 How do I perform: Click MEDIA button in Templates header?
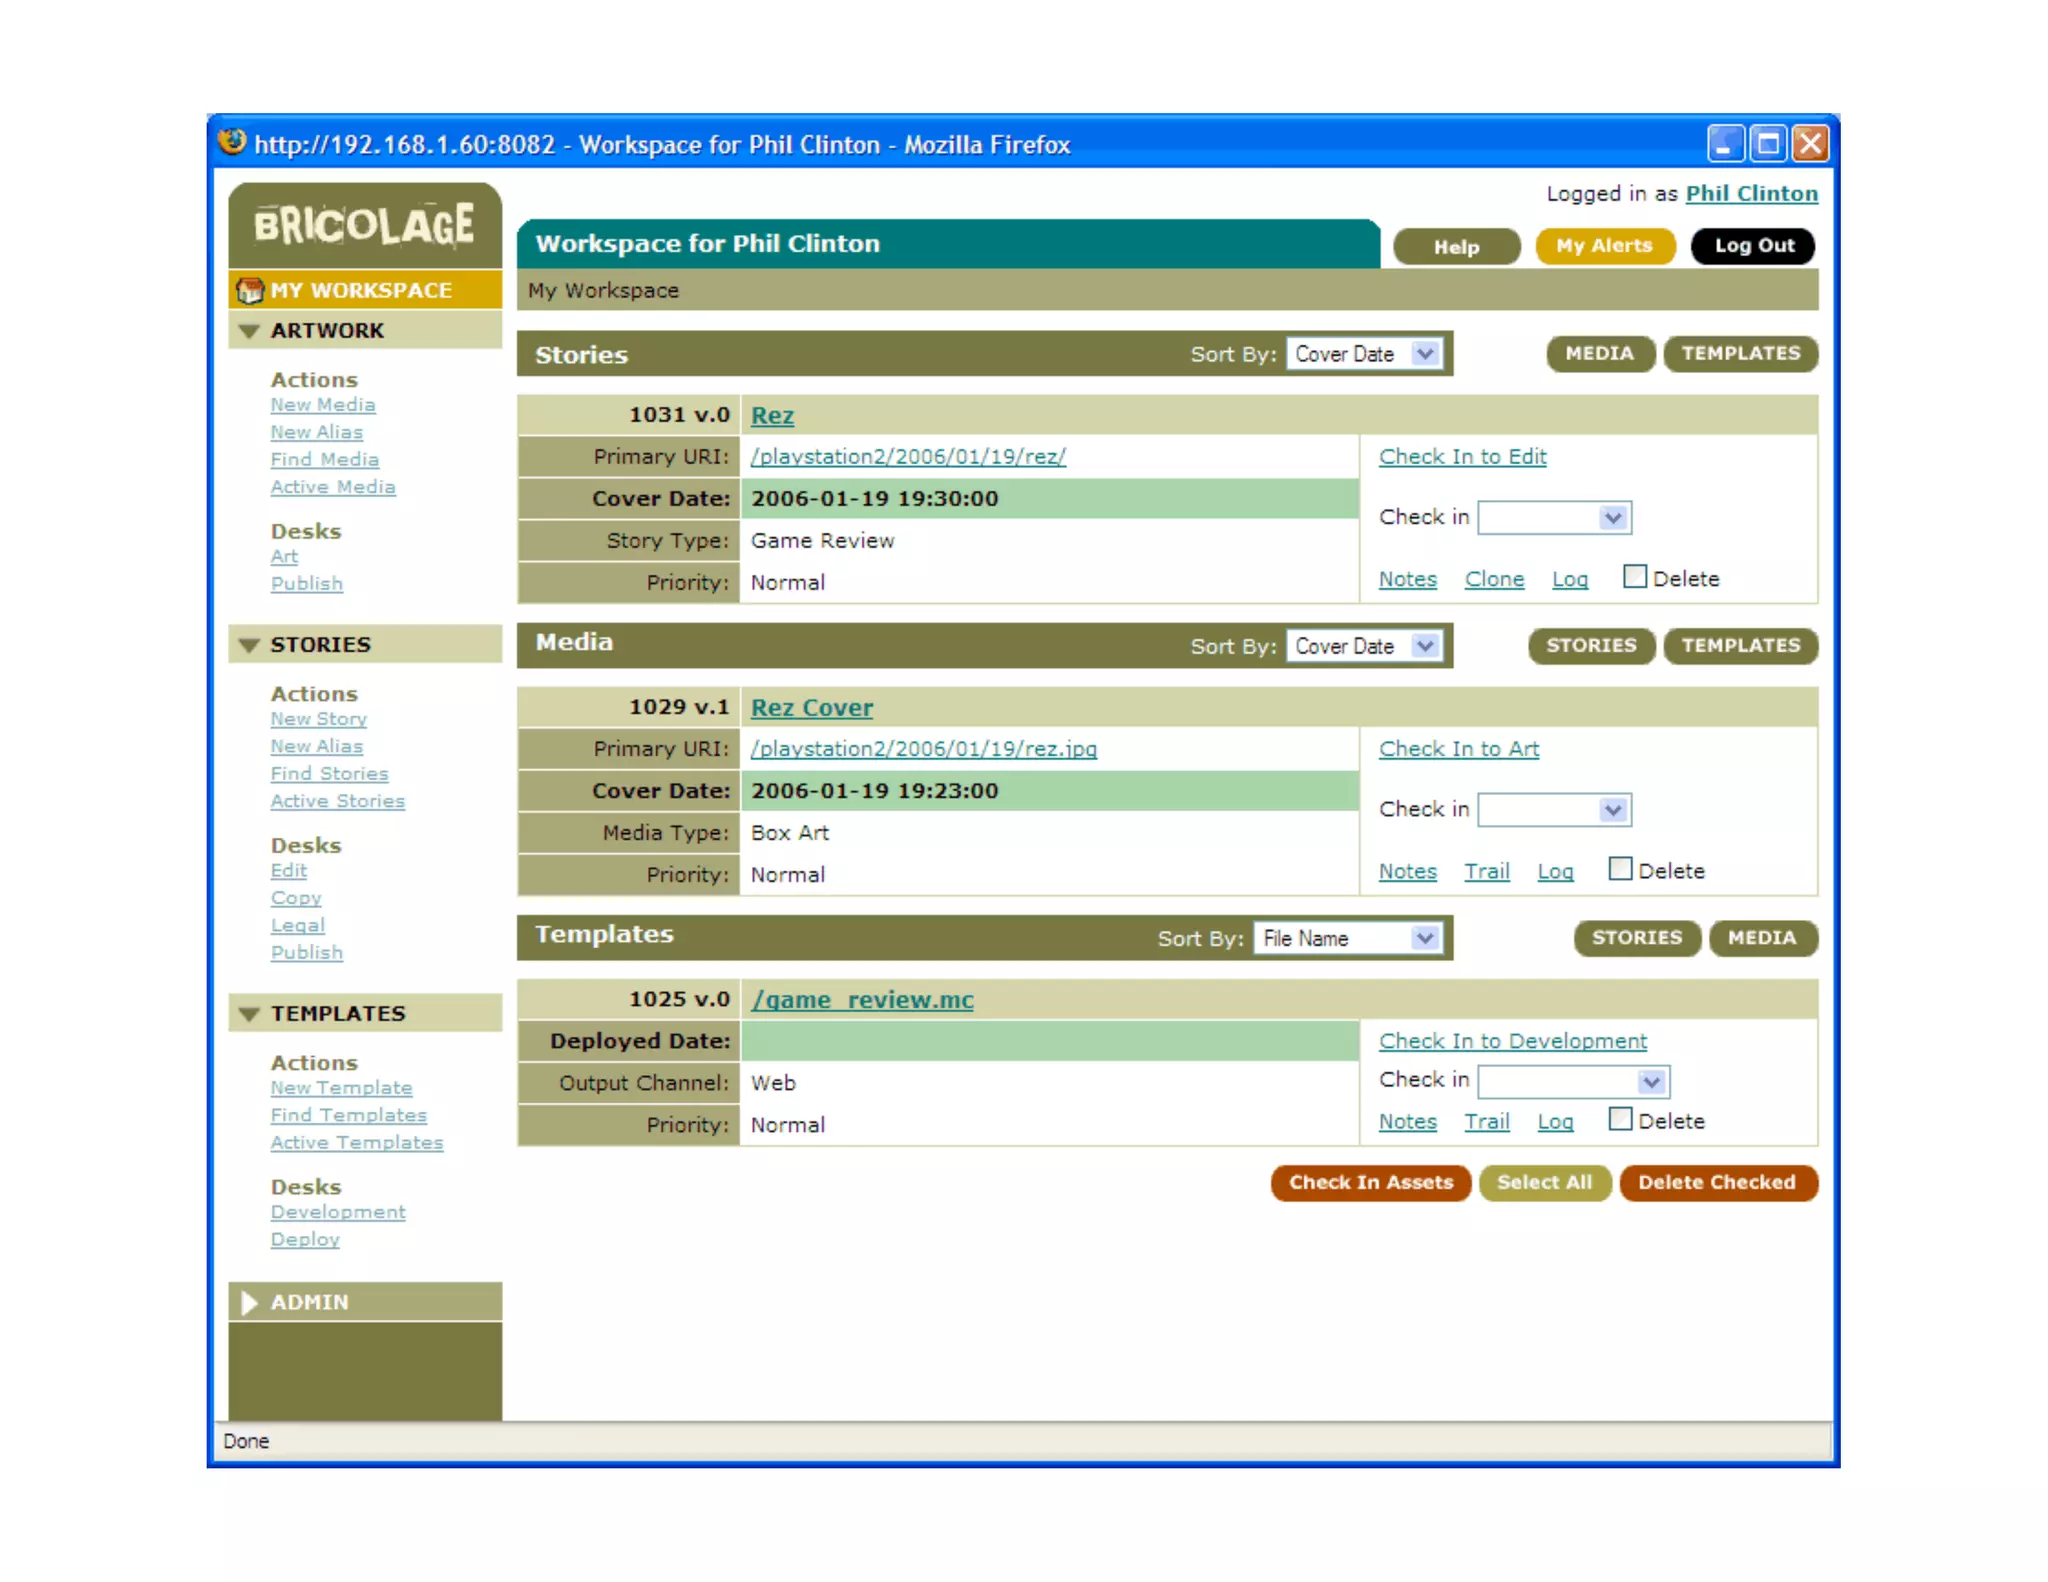pyautogui.click(x=1762, y=938)
